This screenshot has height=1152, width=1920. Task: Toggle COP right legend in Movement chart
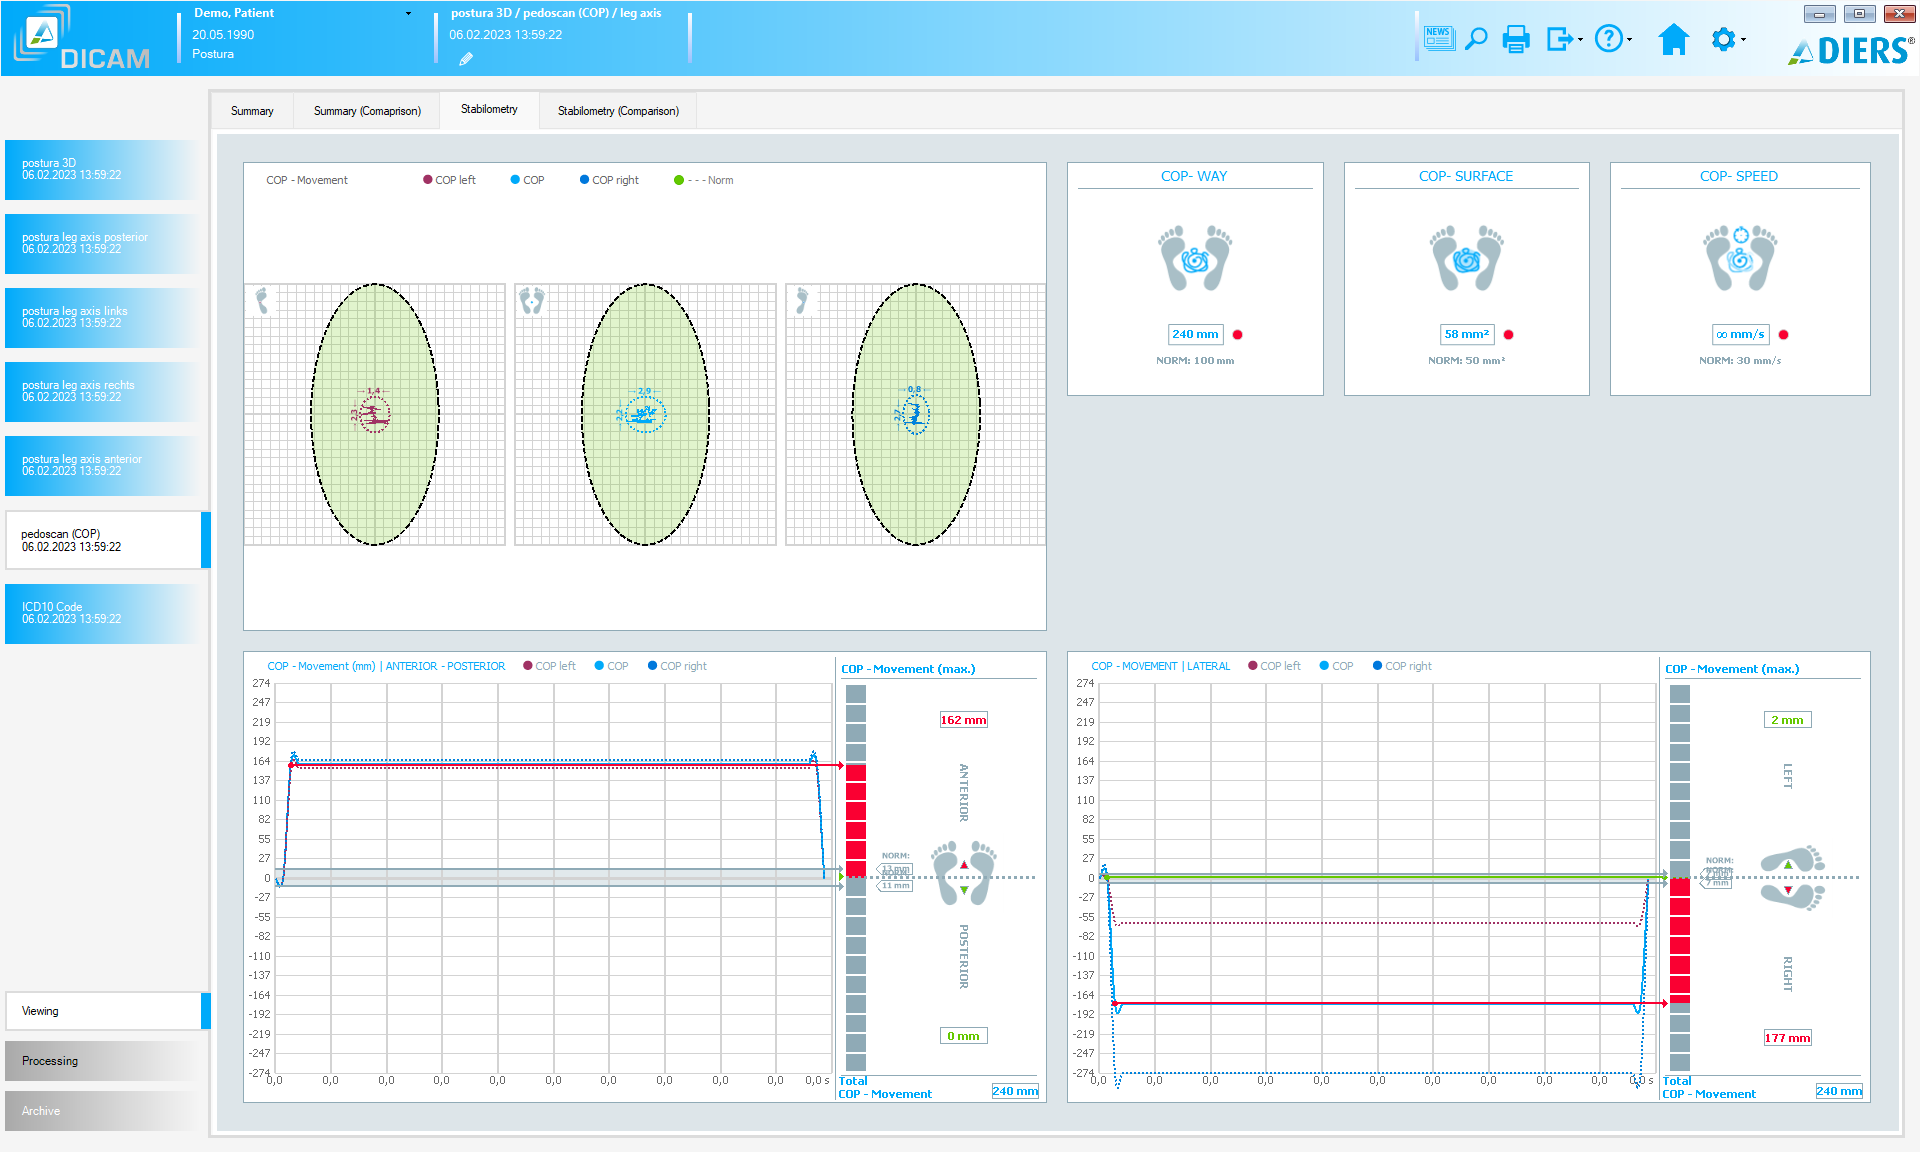coord(609,180)
